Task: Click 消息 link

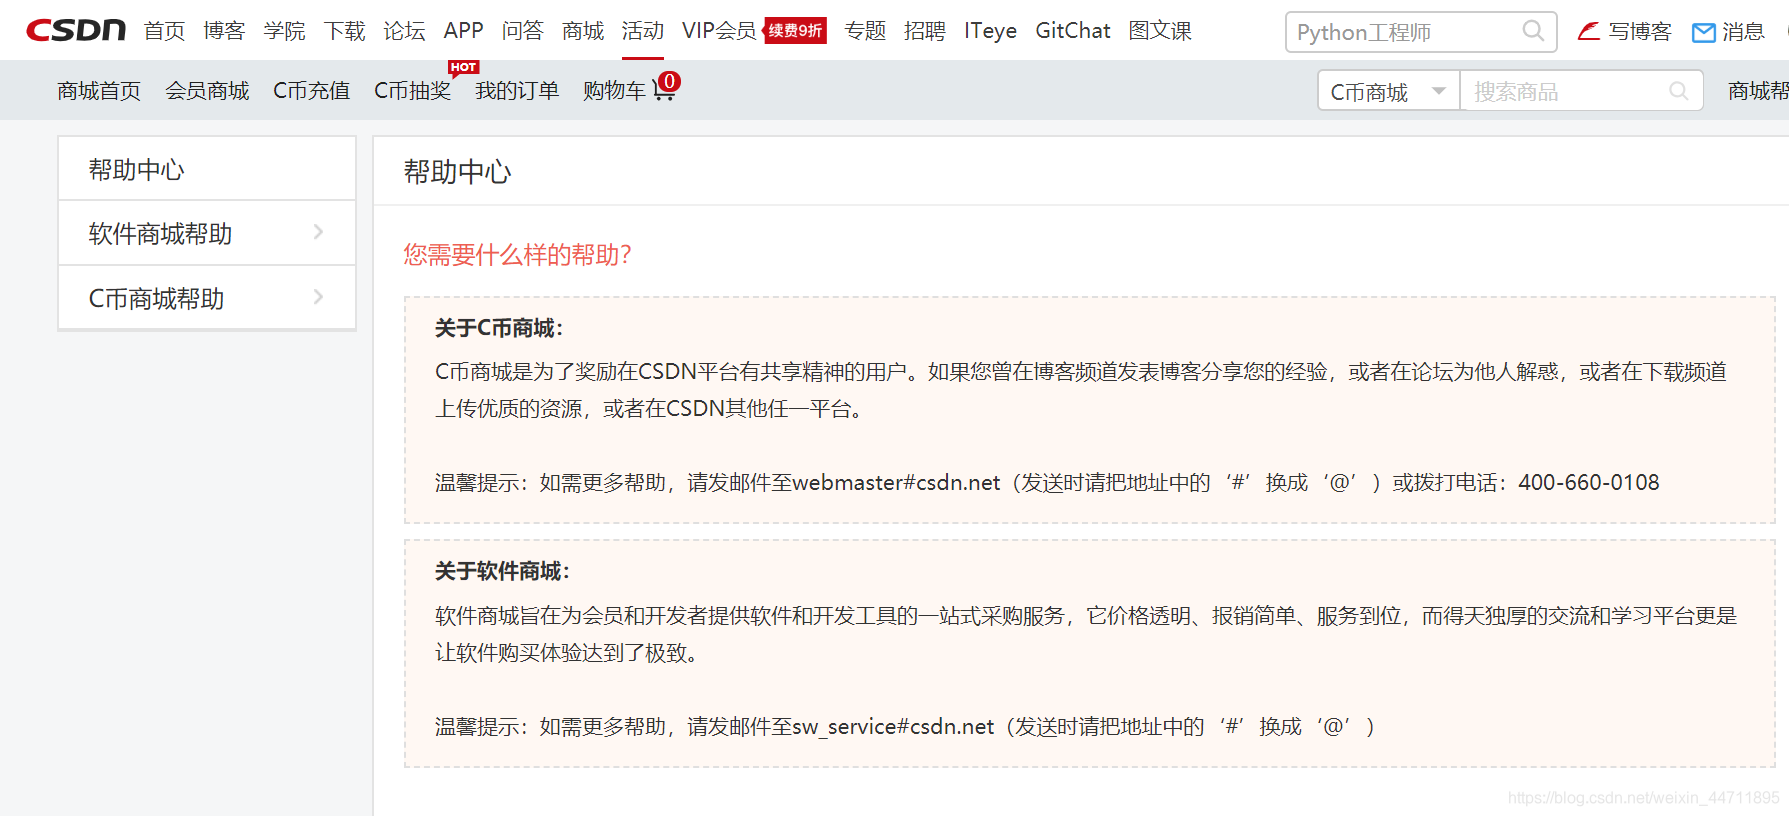Action: click(x=1743, y=32)
